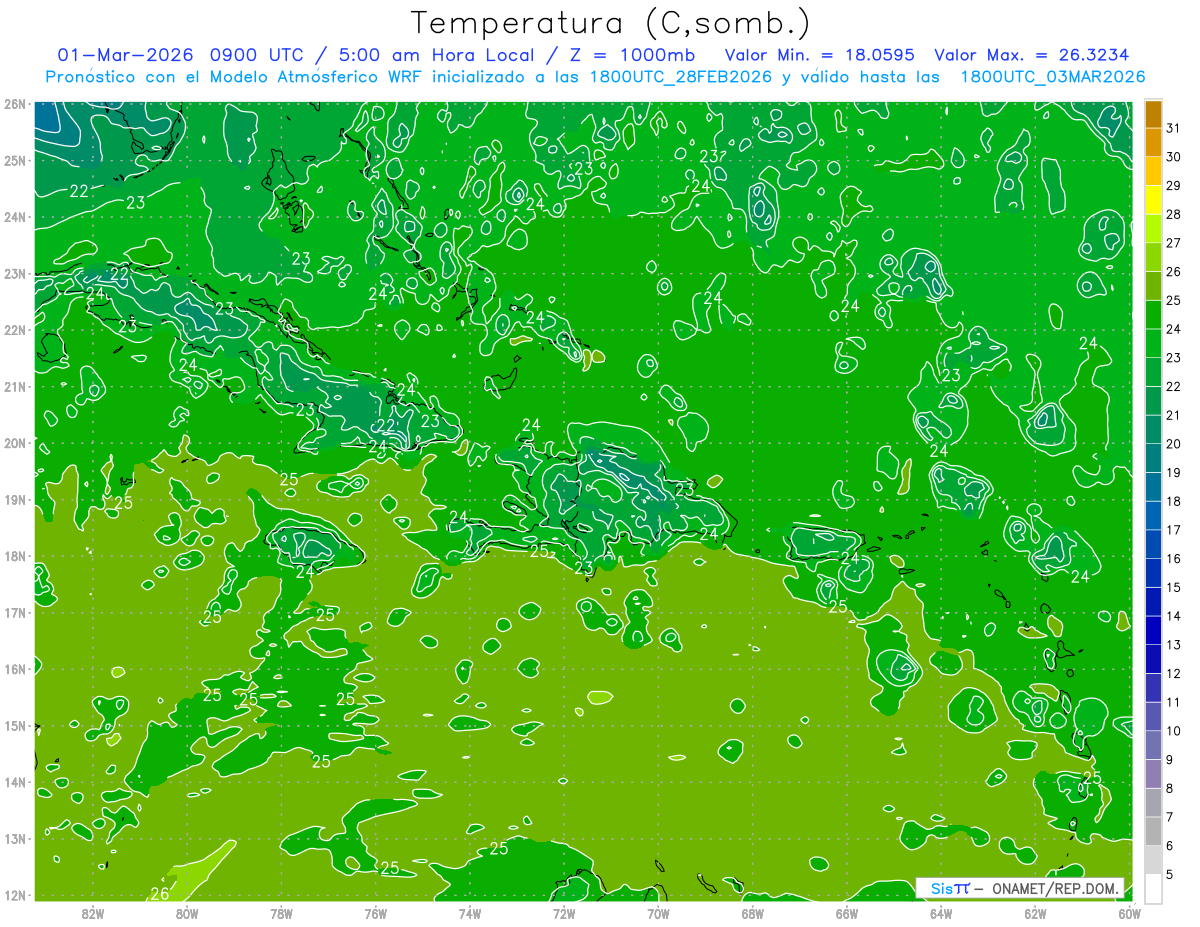Click "Valor Min. = 18.0595" value
The width and height of the screenshot is (1200, 927).
point(821,55)
